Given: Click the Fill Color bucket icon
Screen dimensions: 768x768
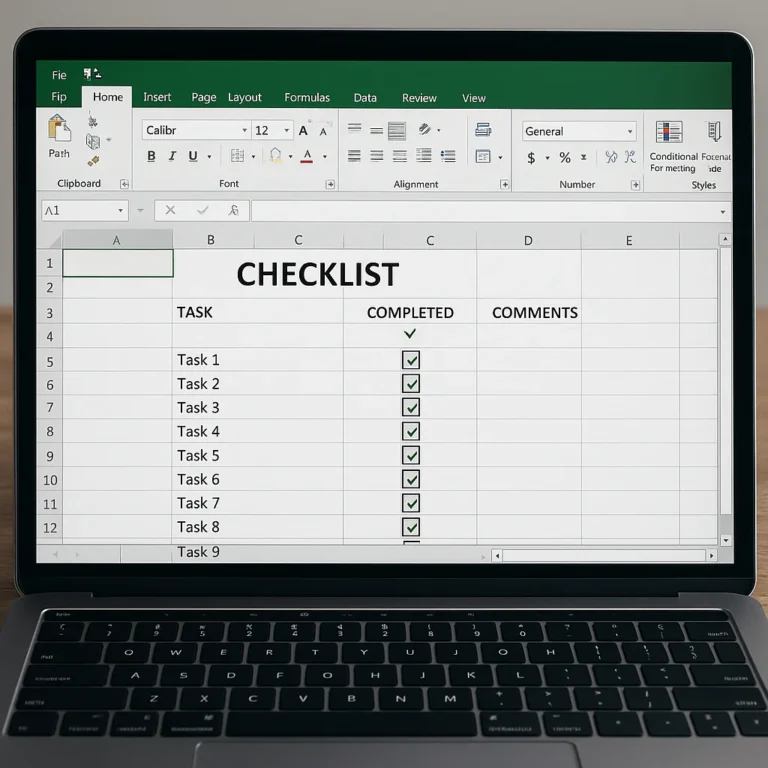Looking at the screenshot, I should 275,156.
